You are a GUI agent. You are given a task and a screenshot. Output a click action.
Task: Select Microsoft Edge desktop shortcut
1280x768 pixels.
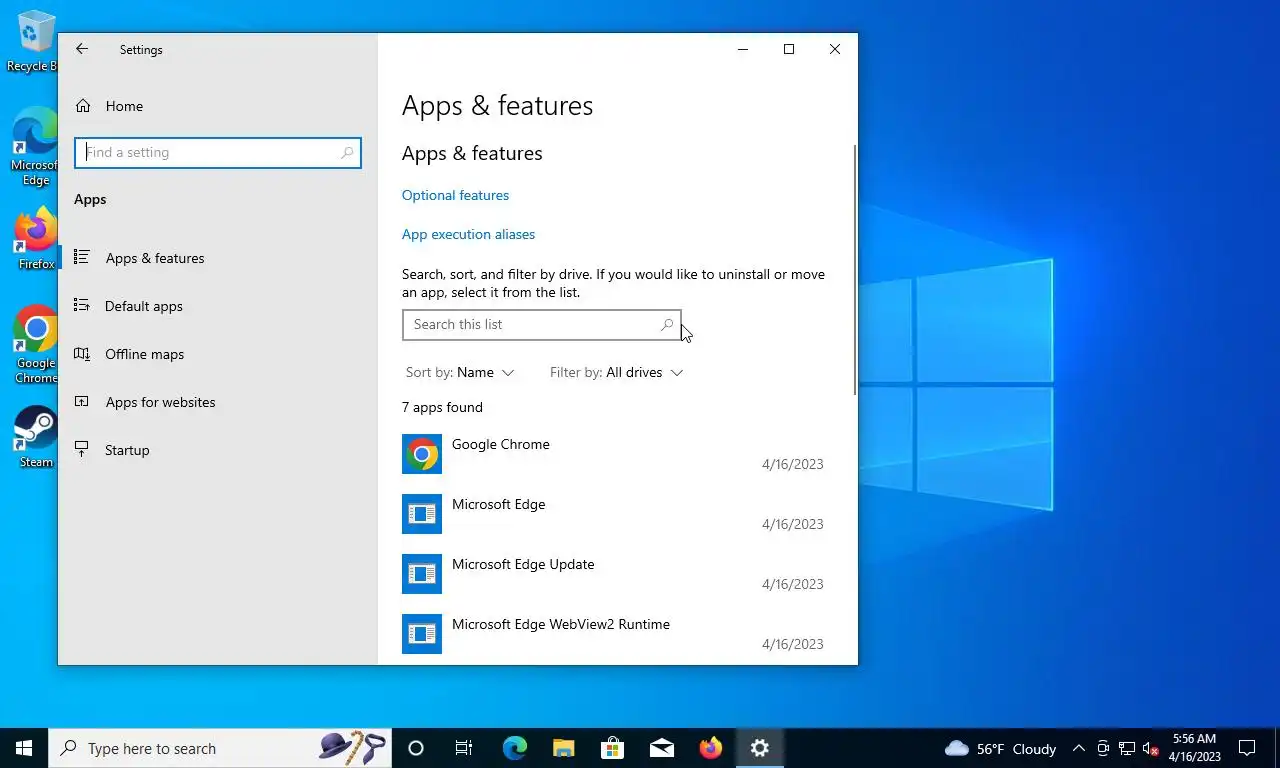coord(35,147)
